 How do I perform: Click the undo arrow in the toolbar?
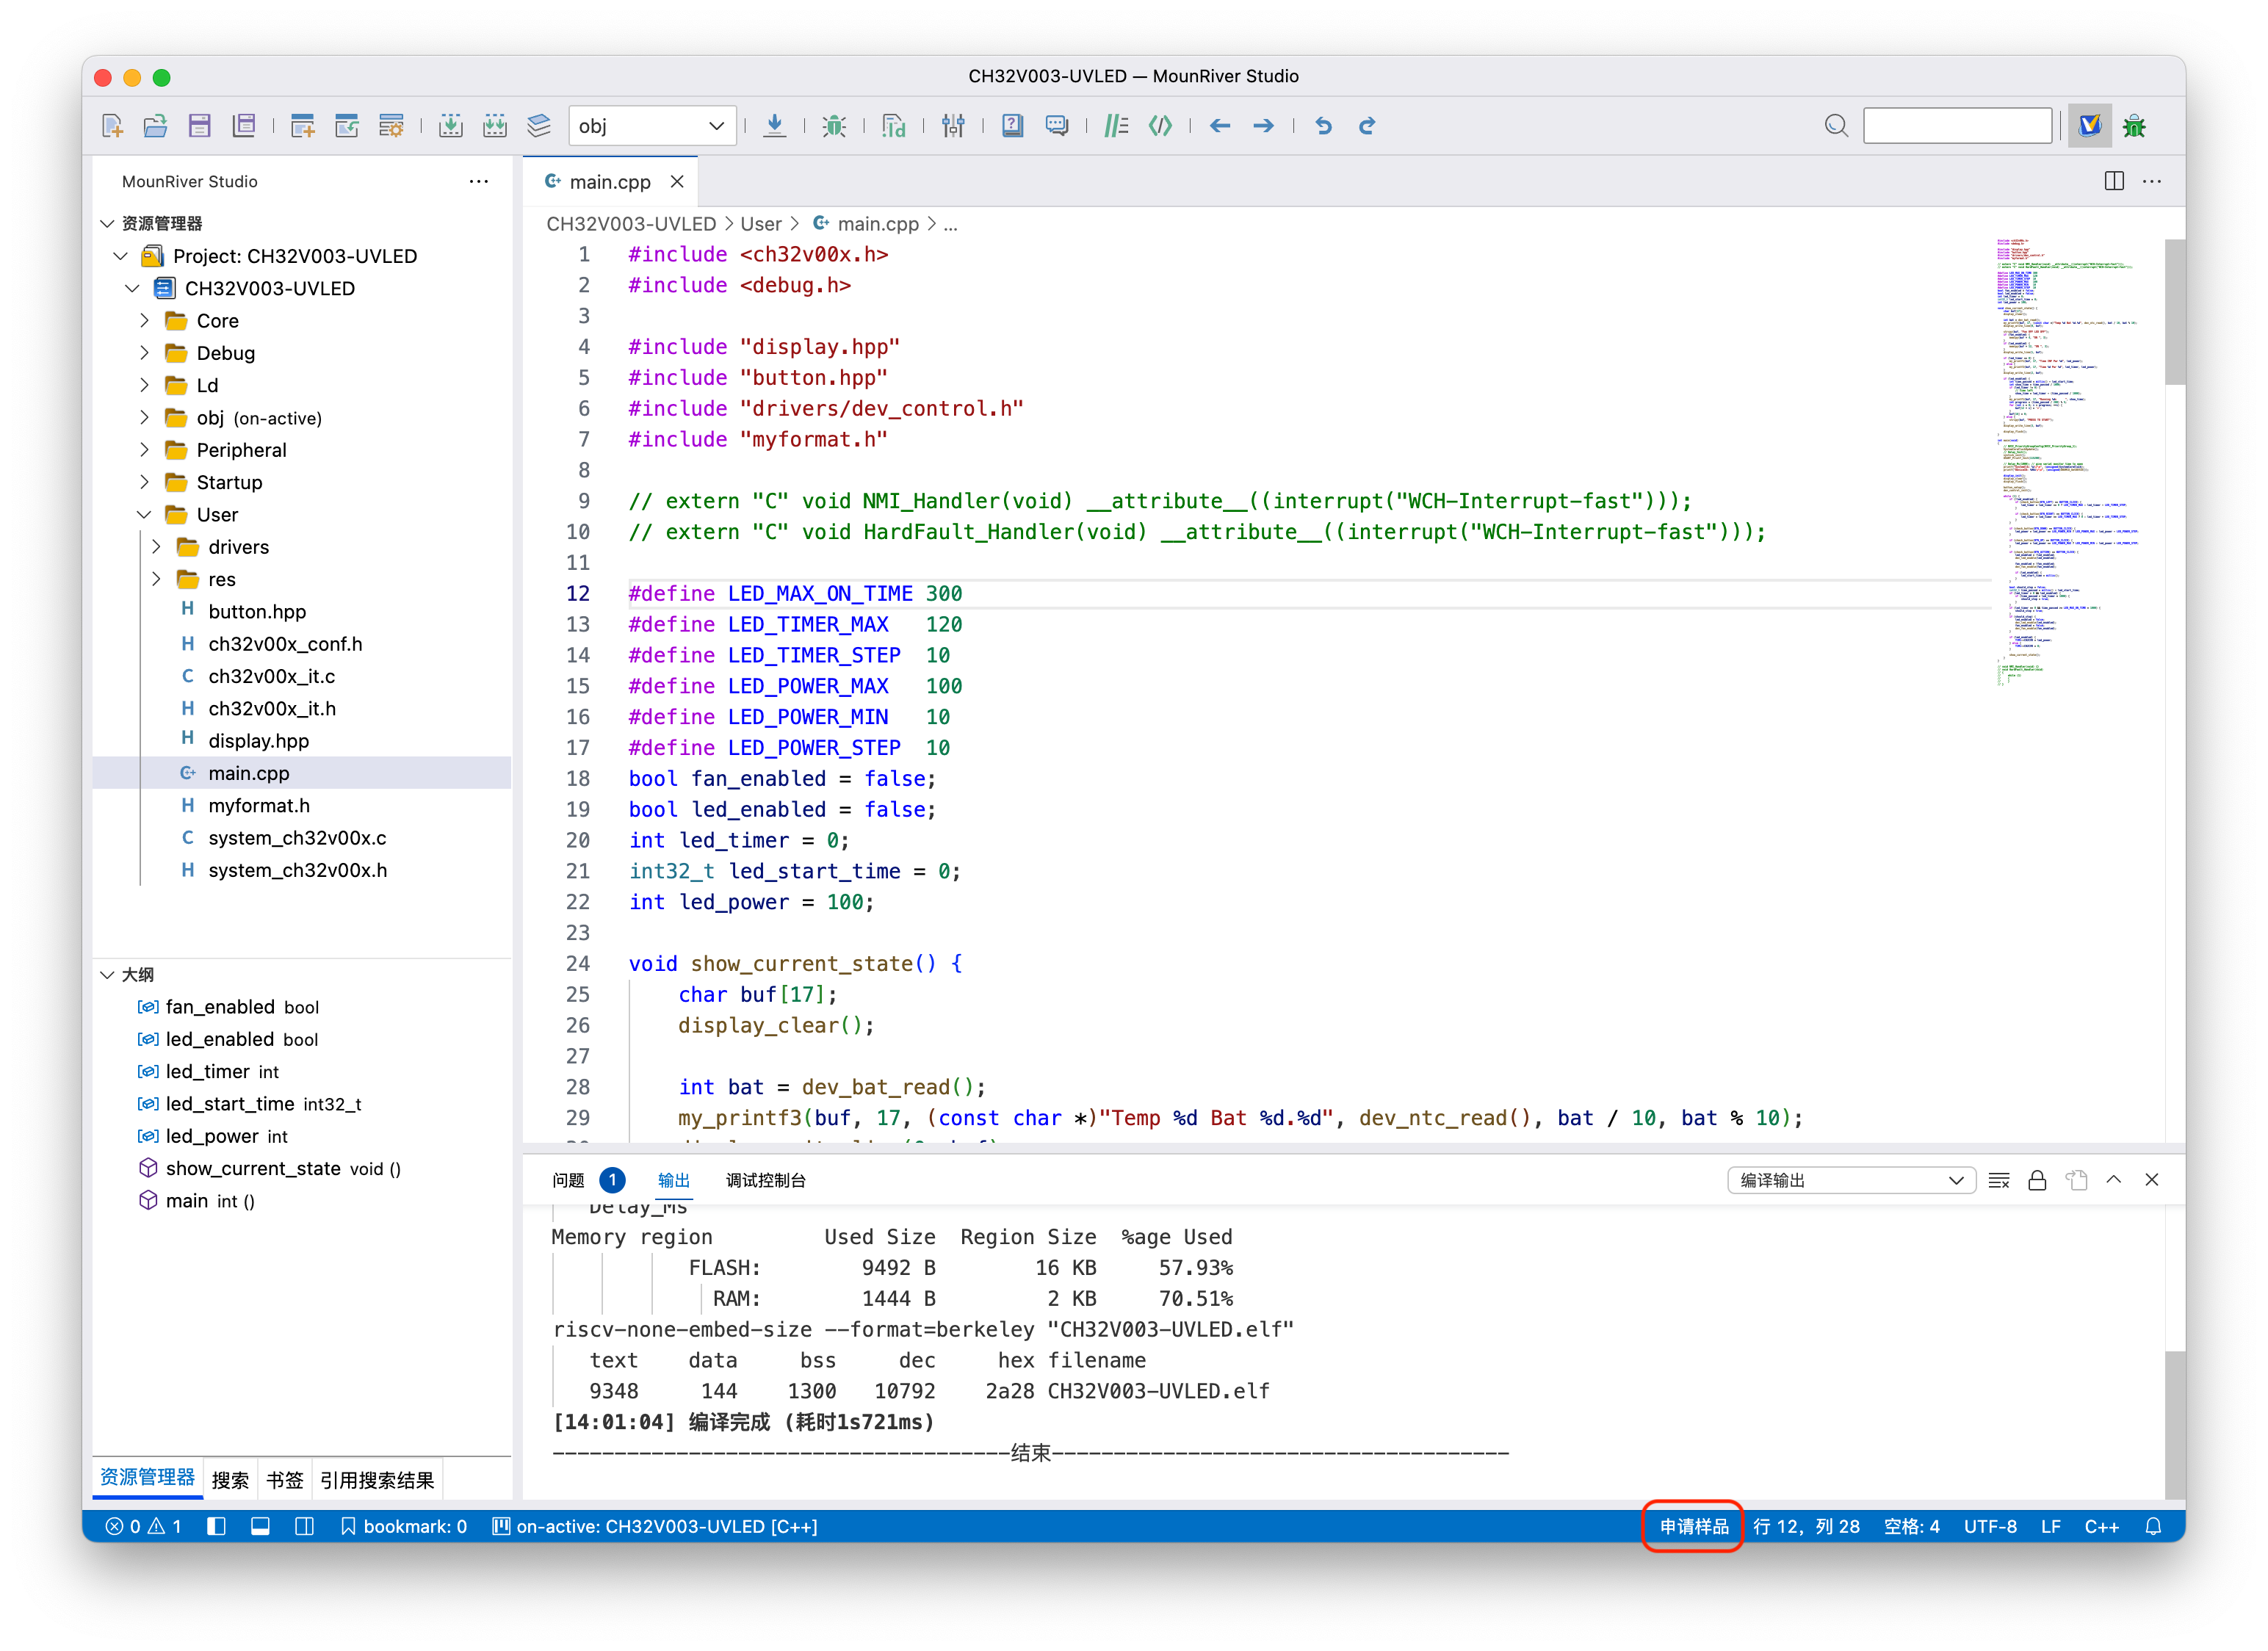coord(1323,126)
